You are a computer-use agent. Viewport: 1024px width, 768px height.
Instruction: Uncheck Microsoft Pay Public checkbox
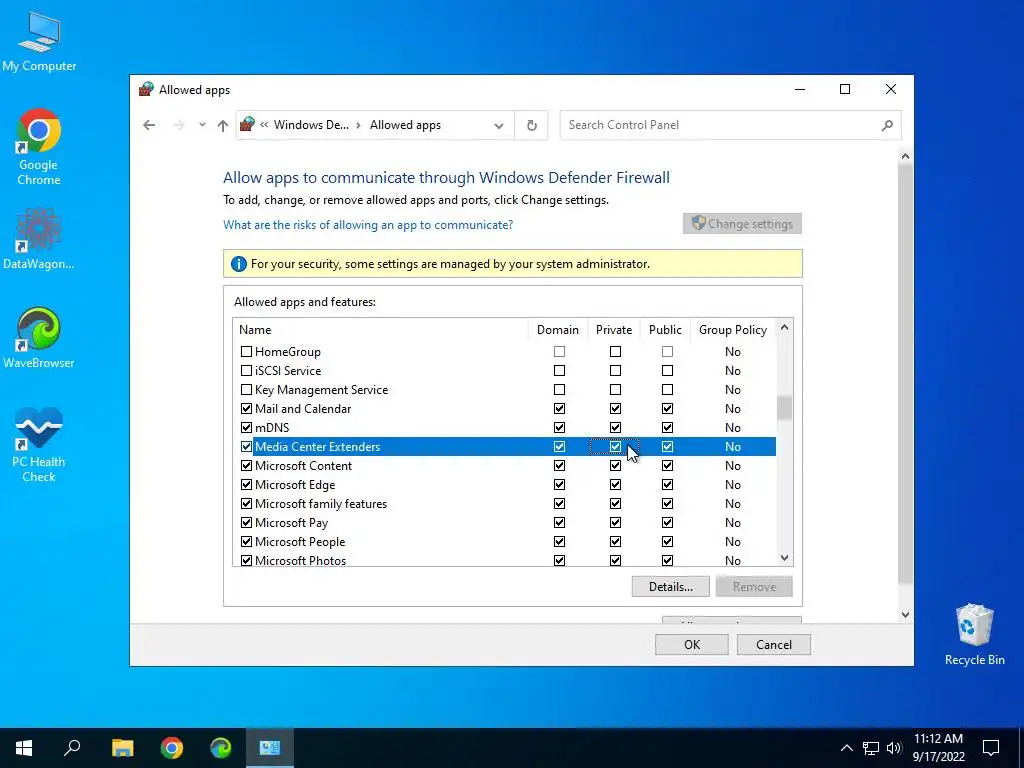click(x=667, y=522)
